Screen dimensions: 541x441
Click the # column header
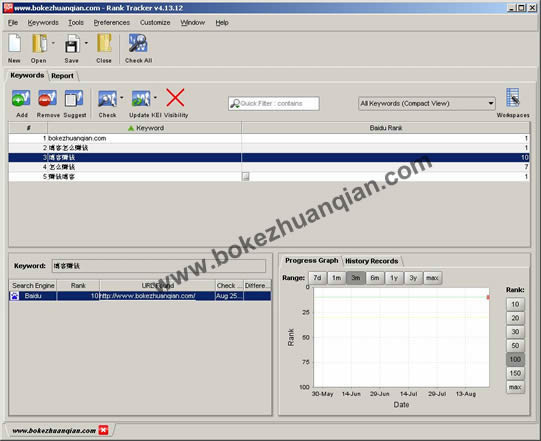click(28, 128)
